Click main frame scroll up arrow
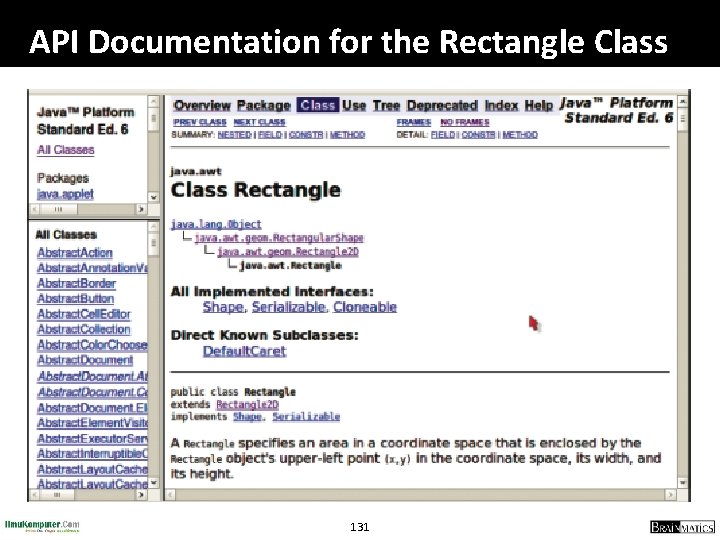Screen dimensions: 720x540 683,101
